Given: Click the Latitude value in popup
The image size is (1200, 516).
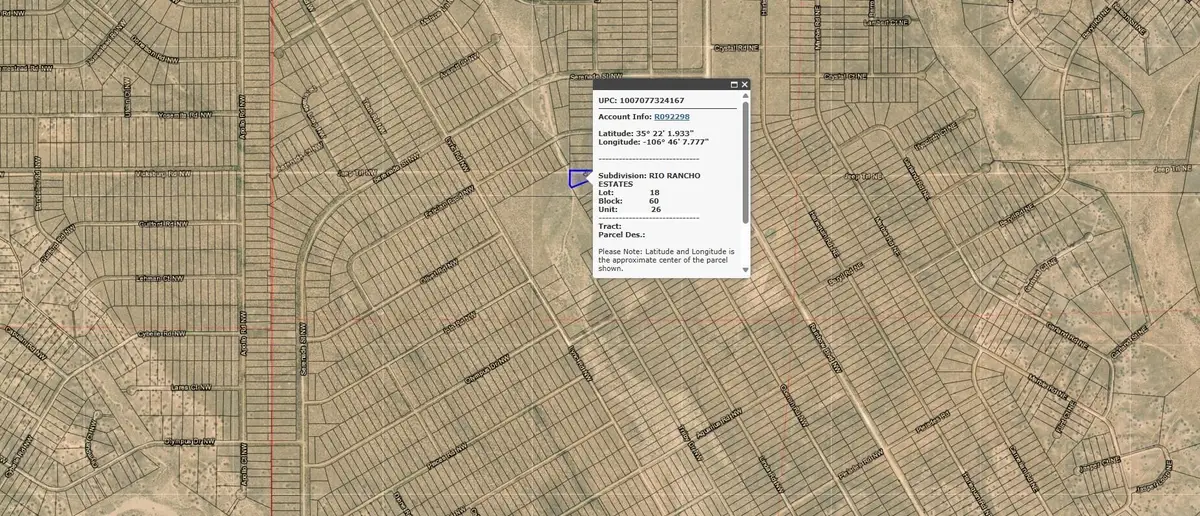Looking at the screenshot, I should tap(666, 133).
